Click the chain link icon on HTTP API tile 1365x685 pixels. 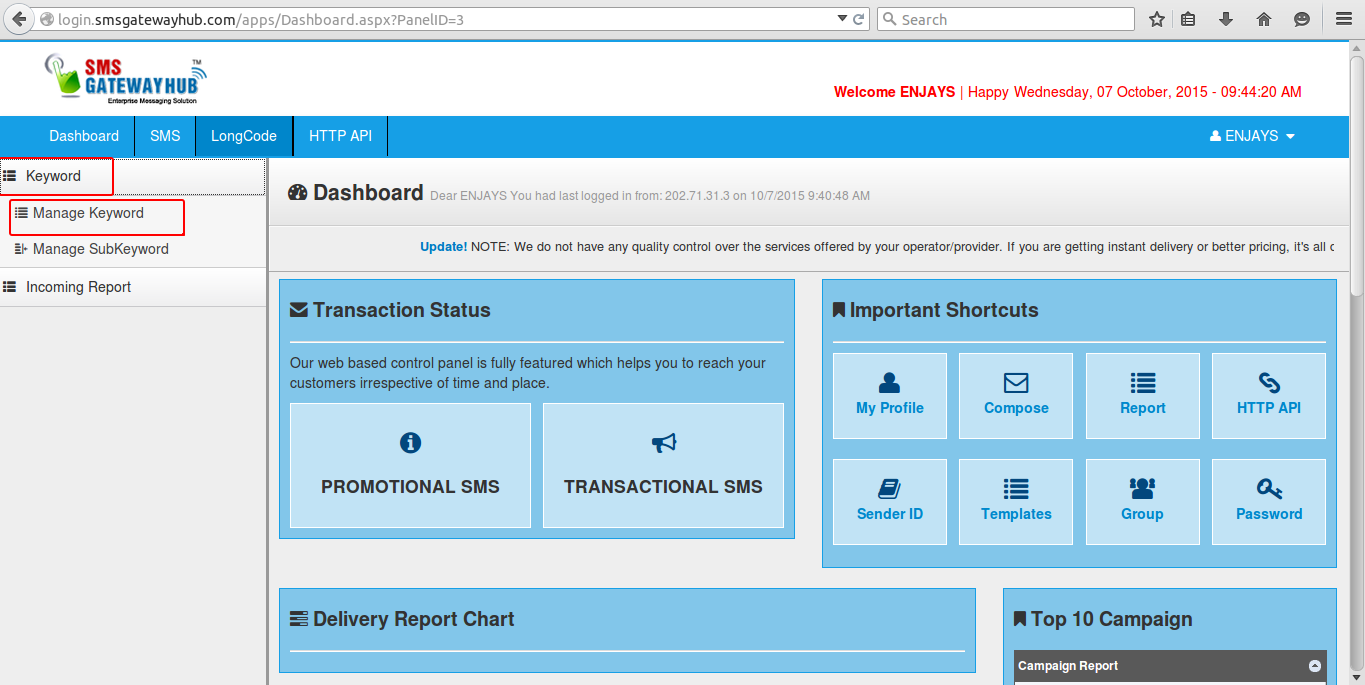(x=1269, y=383)
